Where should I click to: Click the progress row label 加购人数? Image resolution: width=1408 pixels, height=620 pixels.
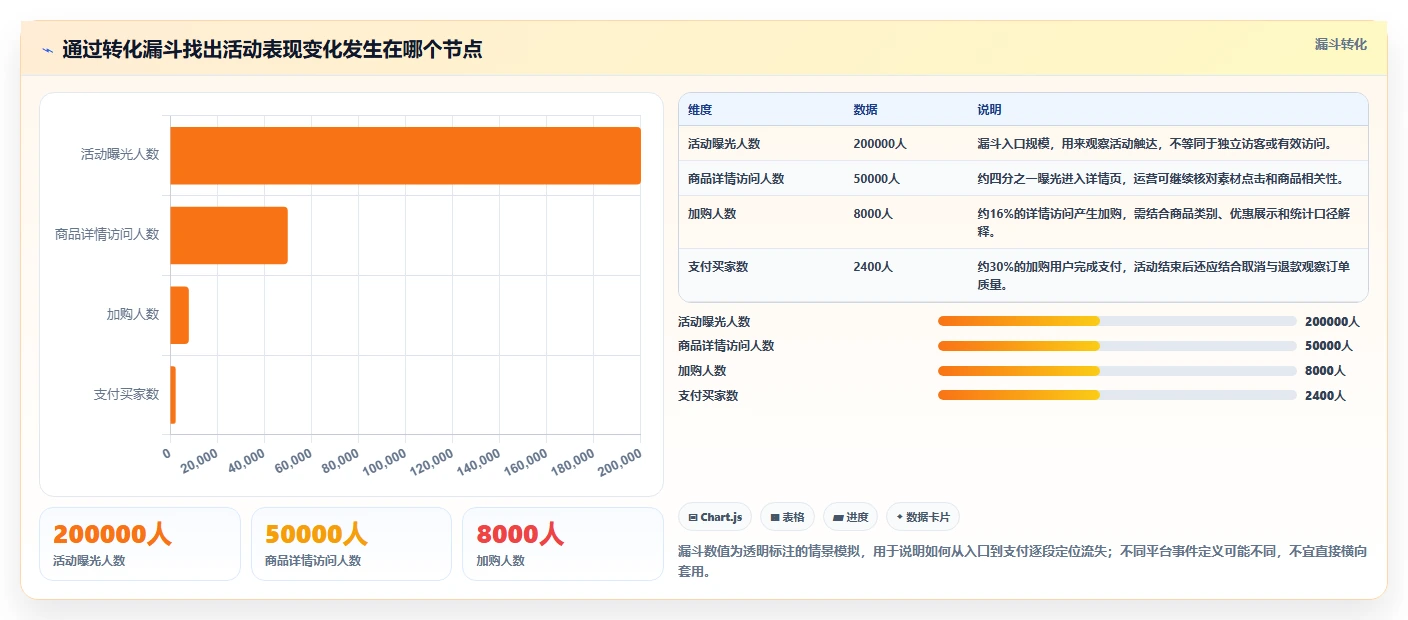(x=702, y=371)
